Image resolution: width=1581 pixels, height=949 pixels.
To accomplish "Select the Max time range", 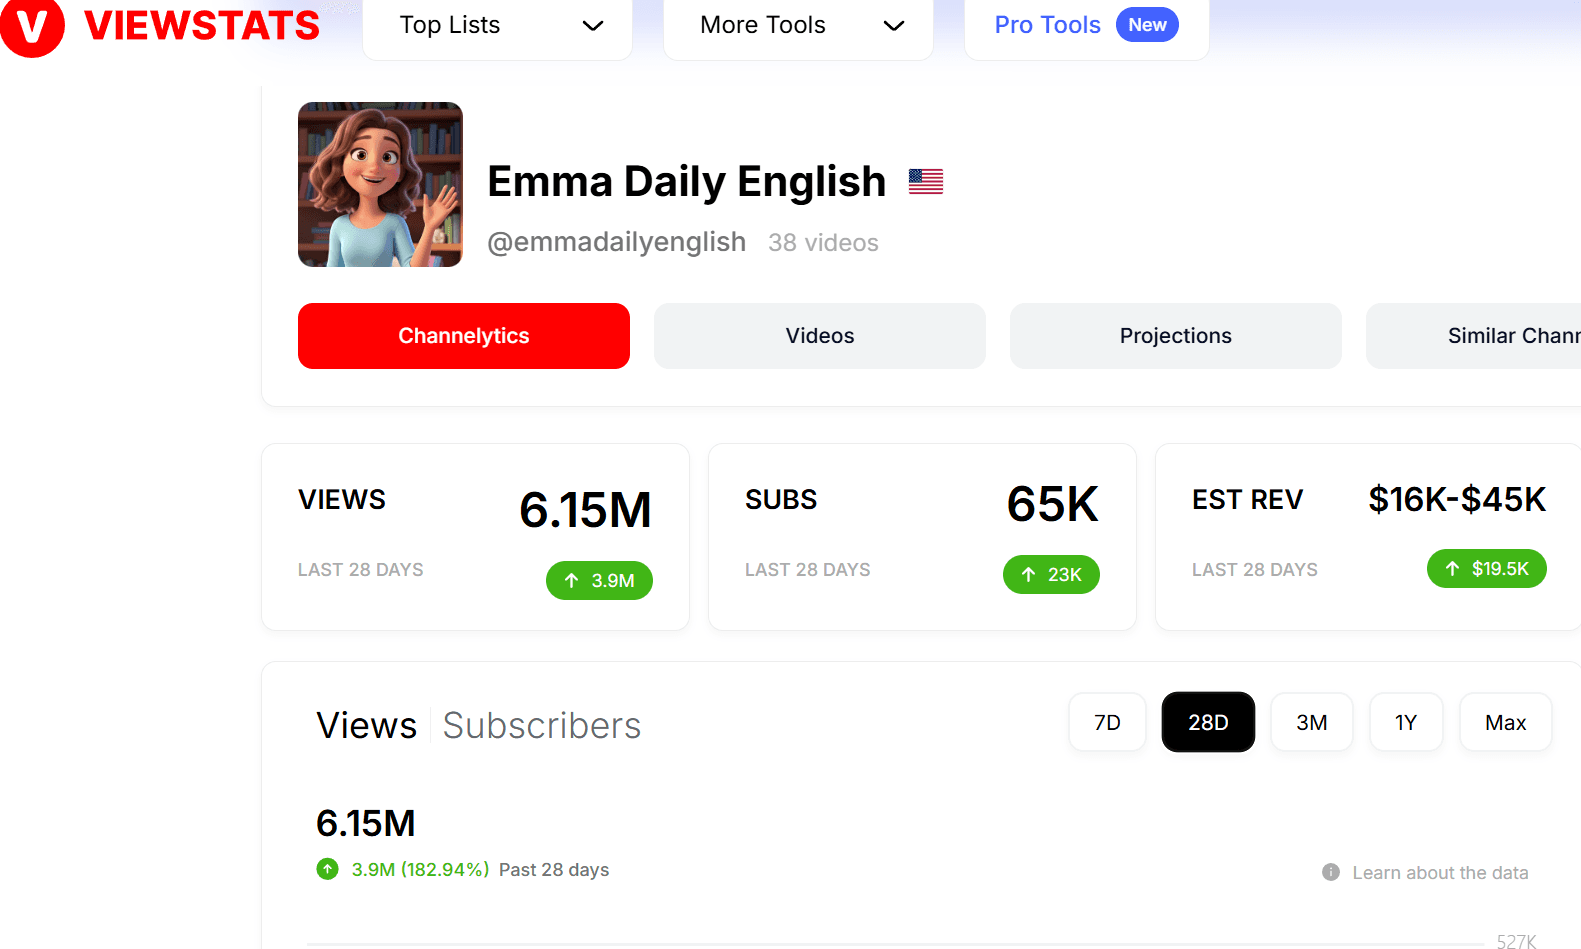I will [1505, 722].
